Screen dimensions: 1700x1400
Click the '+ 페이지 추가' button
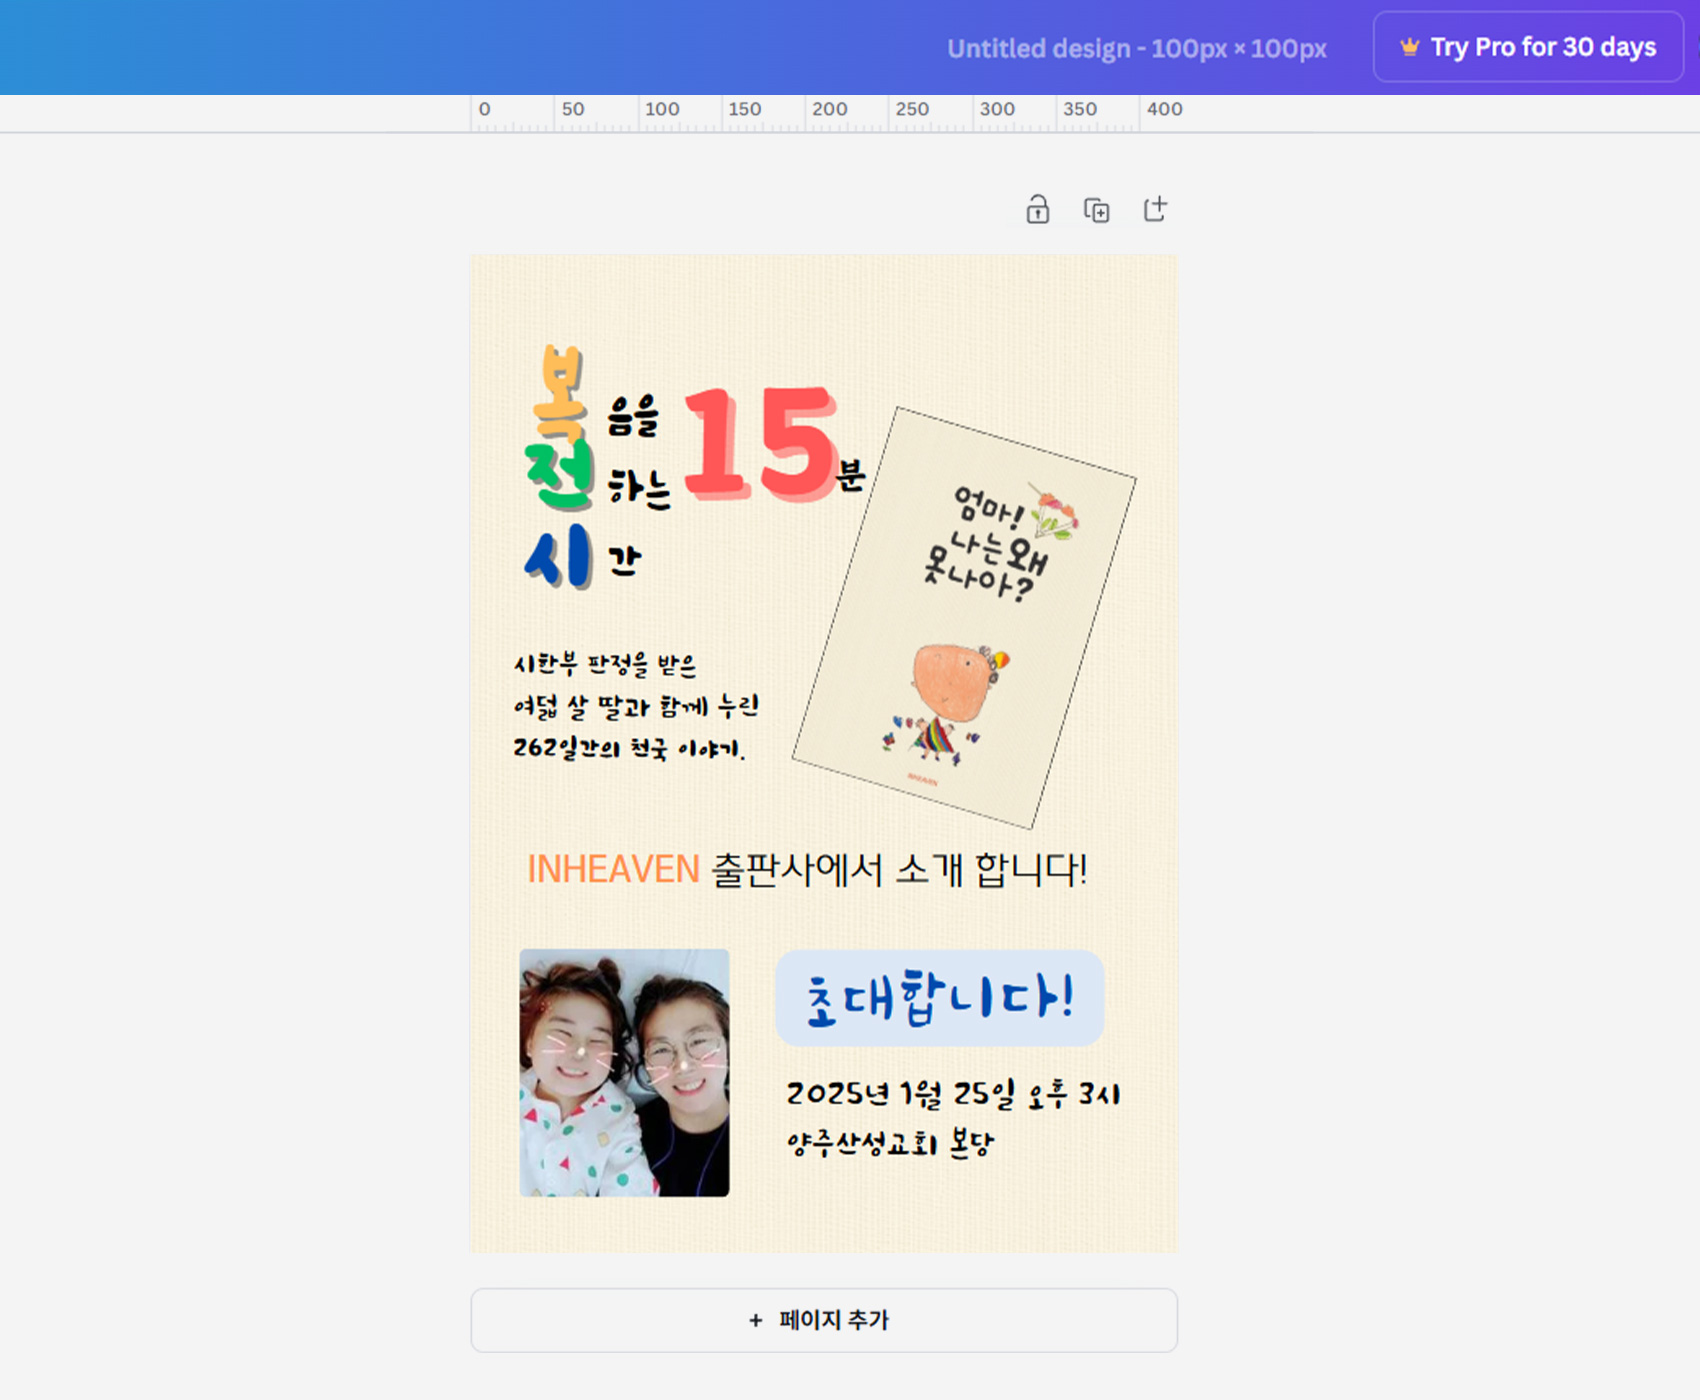point(823,1320)
